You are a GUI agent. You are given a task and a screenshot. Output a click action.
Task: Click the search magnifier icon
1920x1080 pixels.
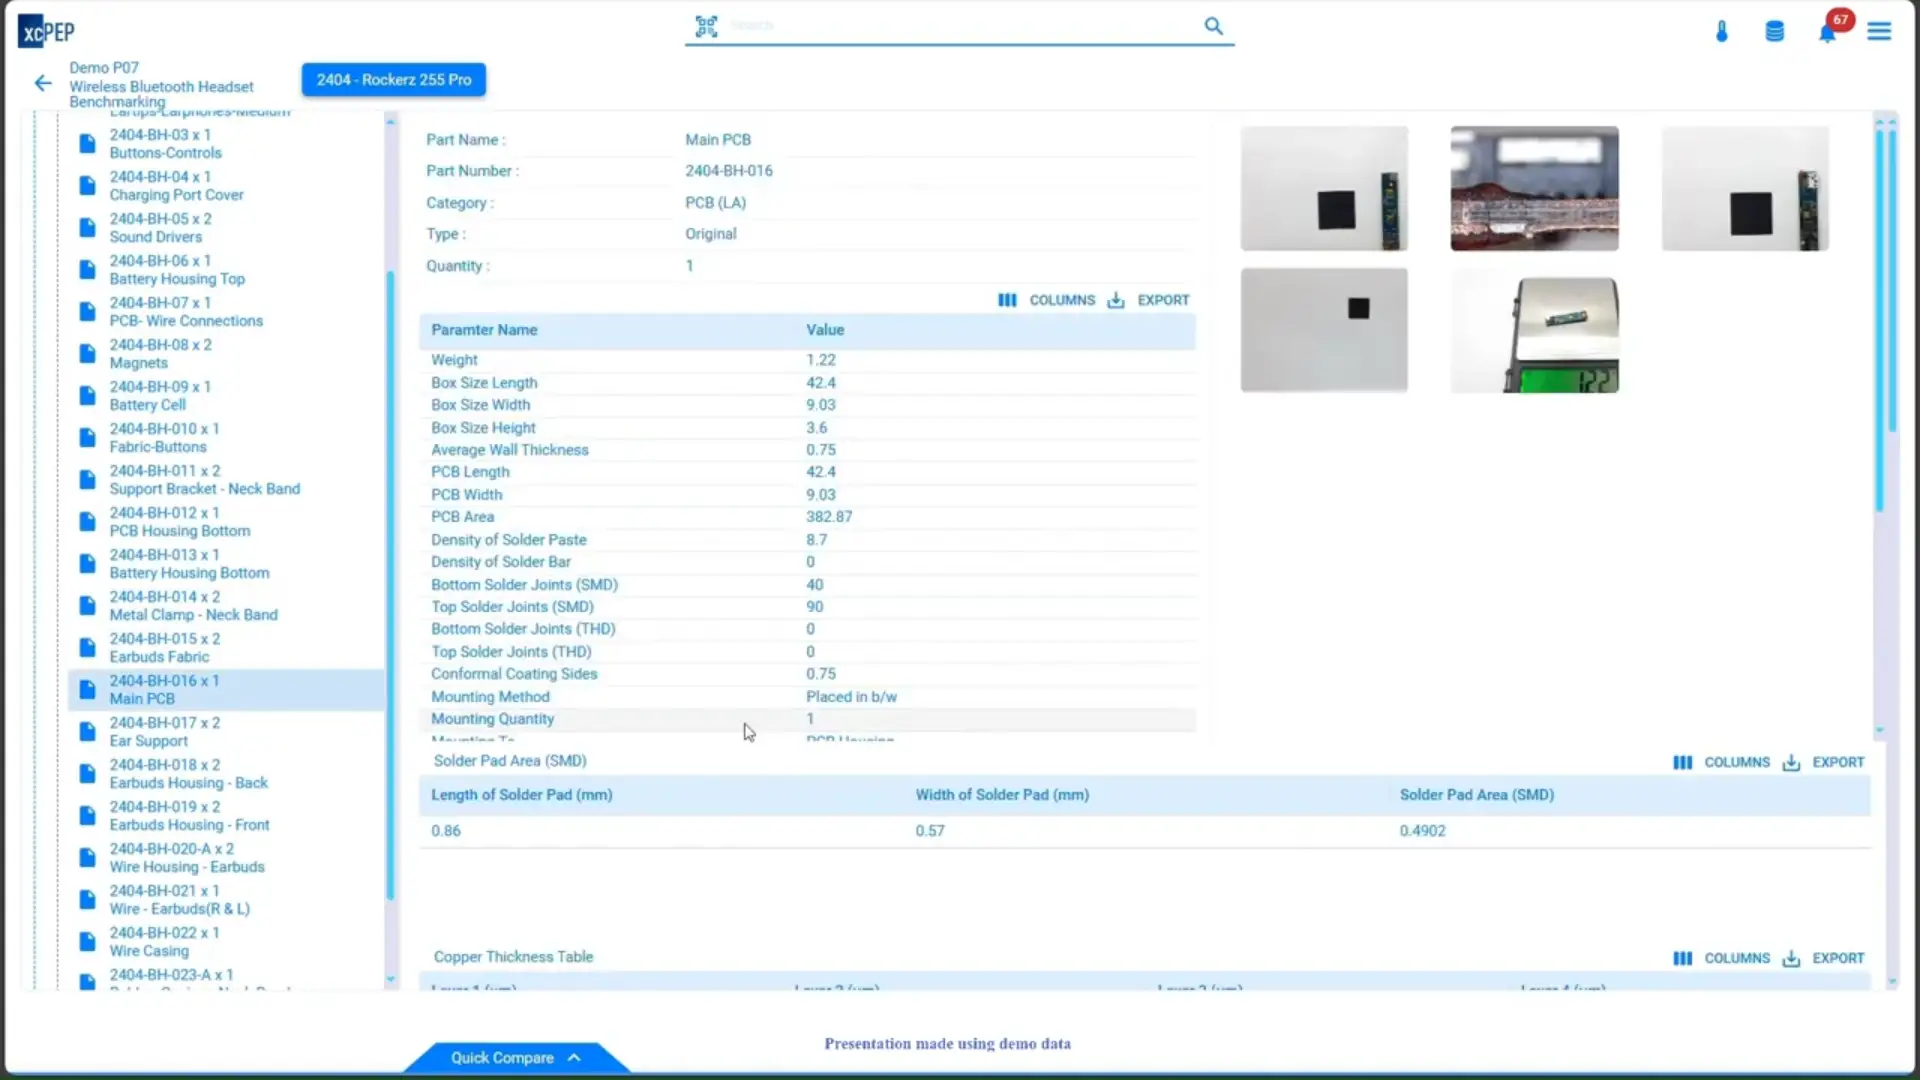tap(1213, 27)
